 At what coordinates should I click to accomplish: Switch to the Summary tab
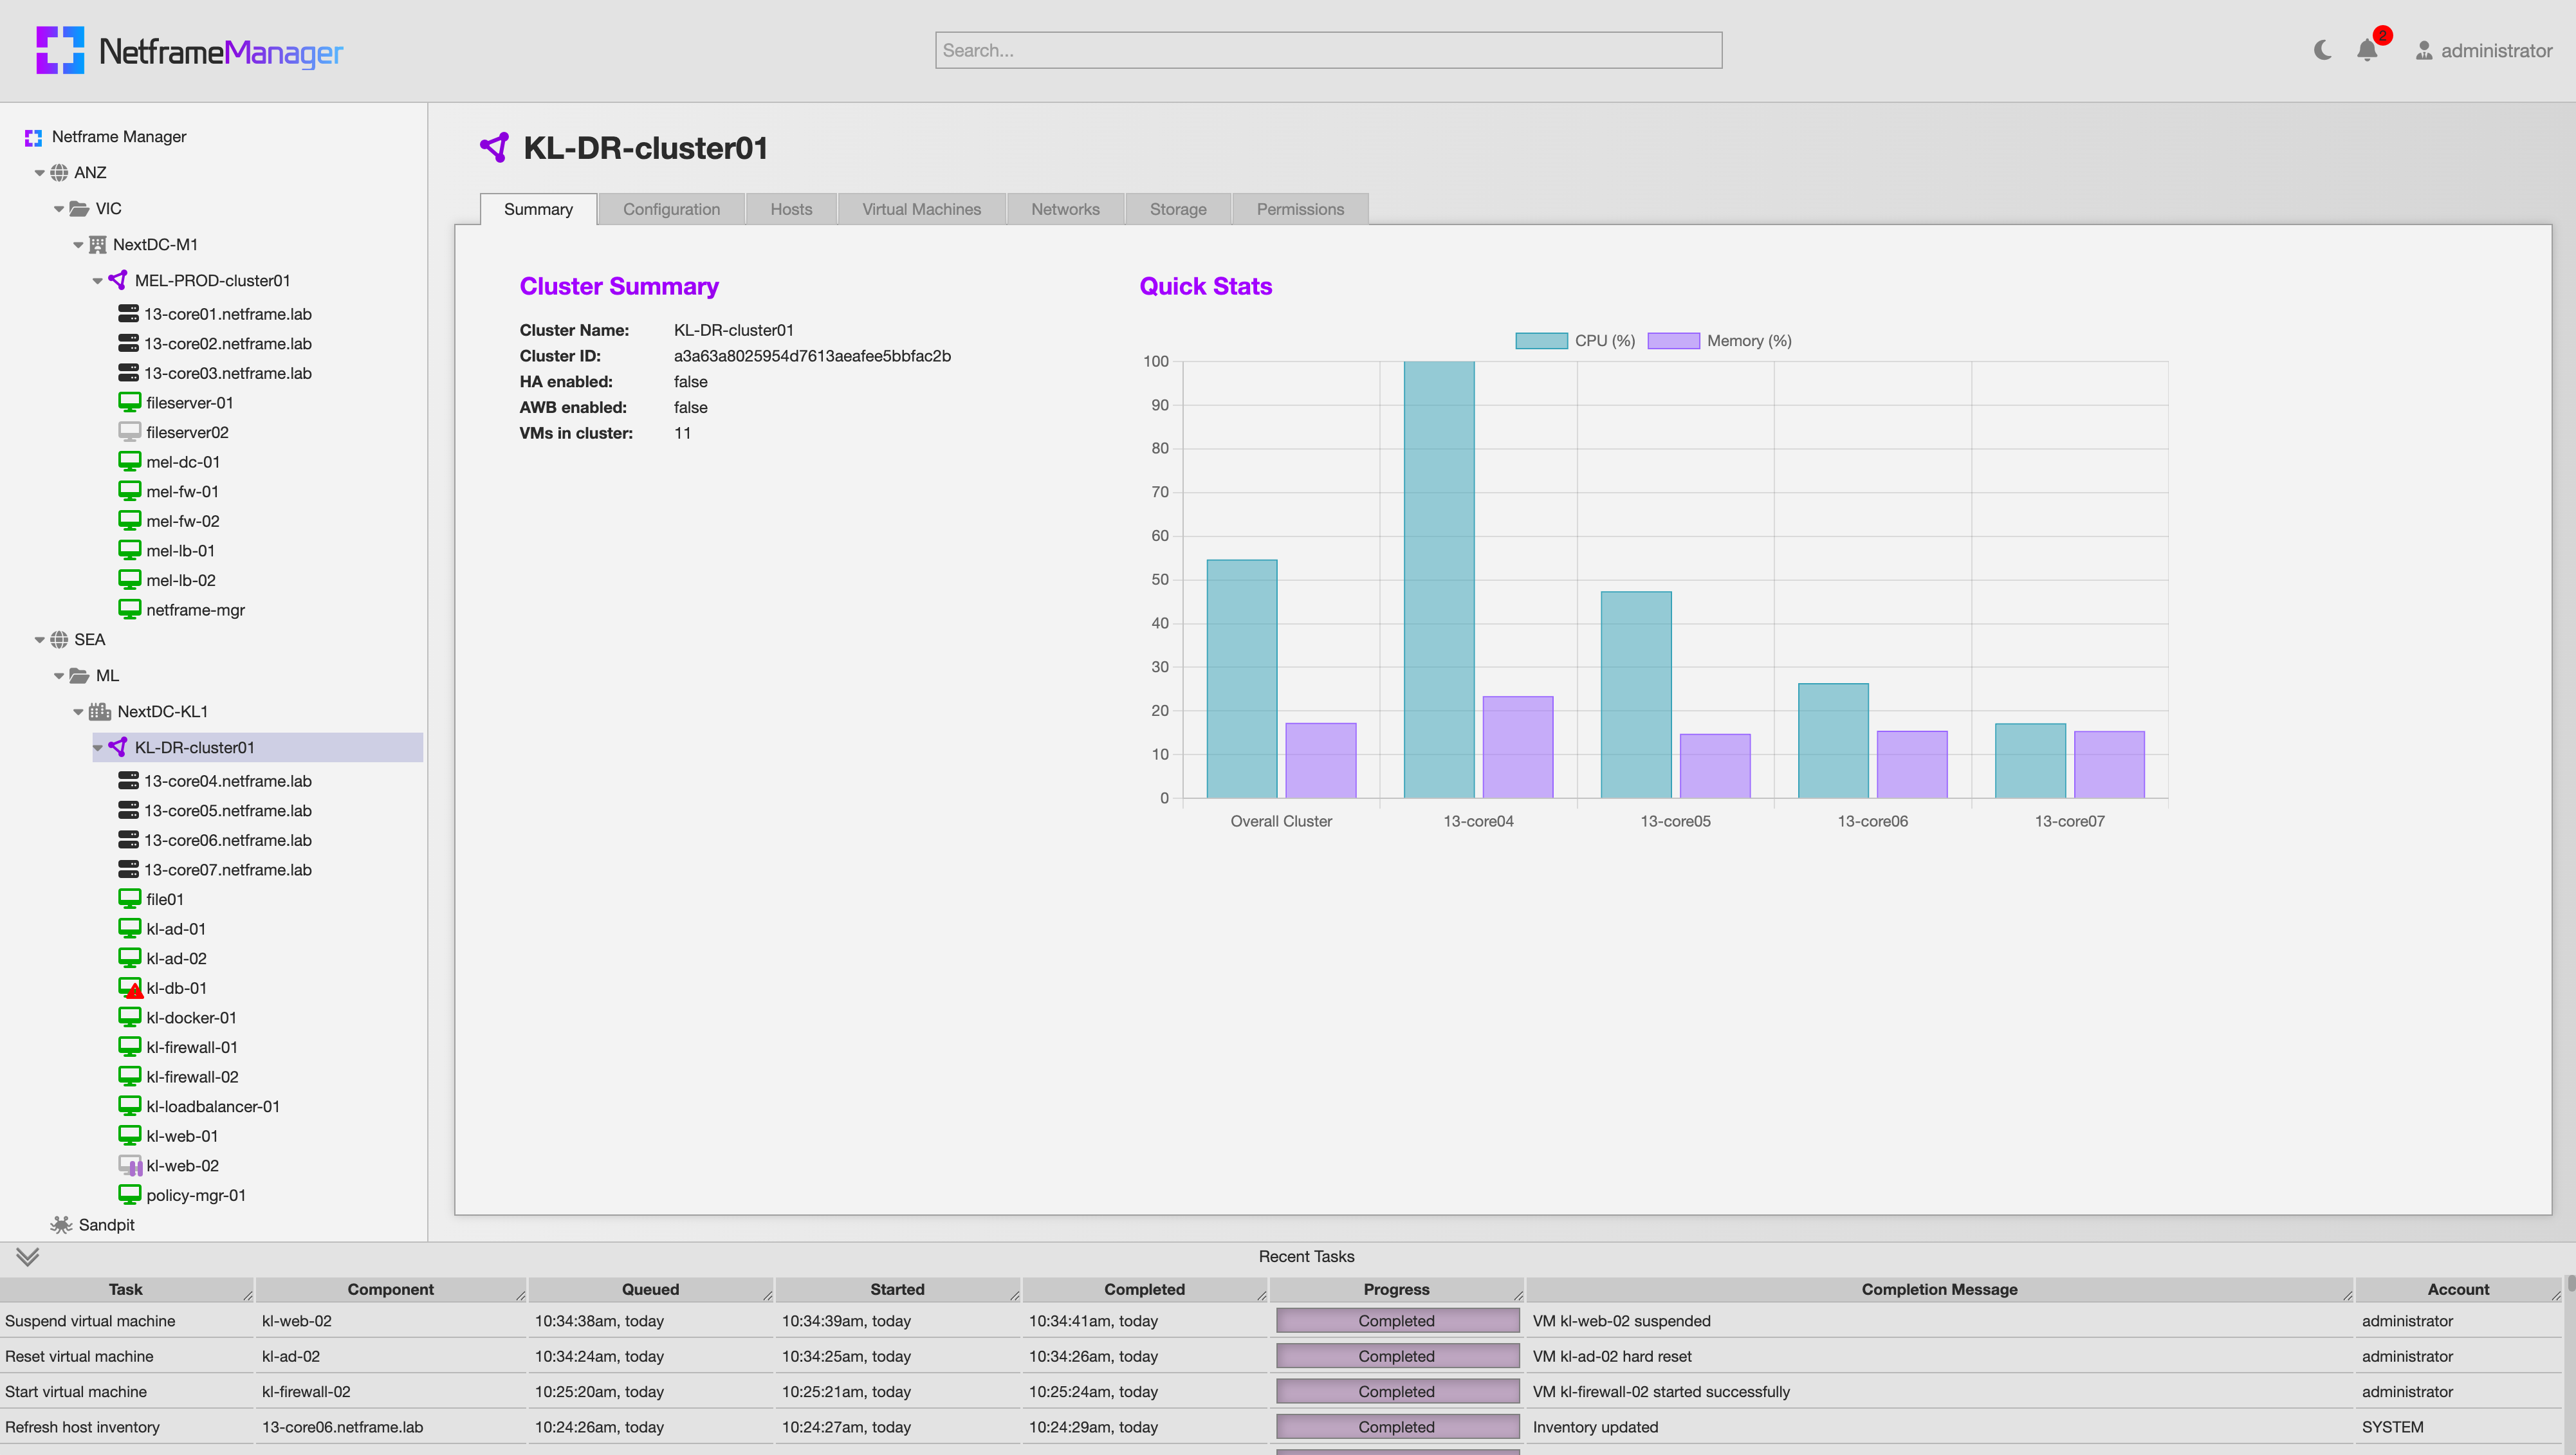click(538, 209)
